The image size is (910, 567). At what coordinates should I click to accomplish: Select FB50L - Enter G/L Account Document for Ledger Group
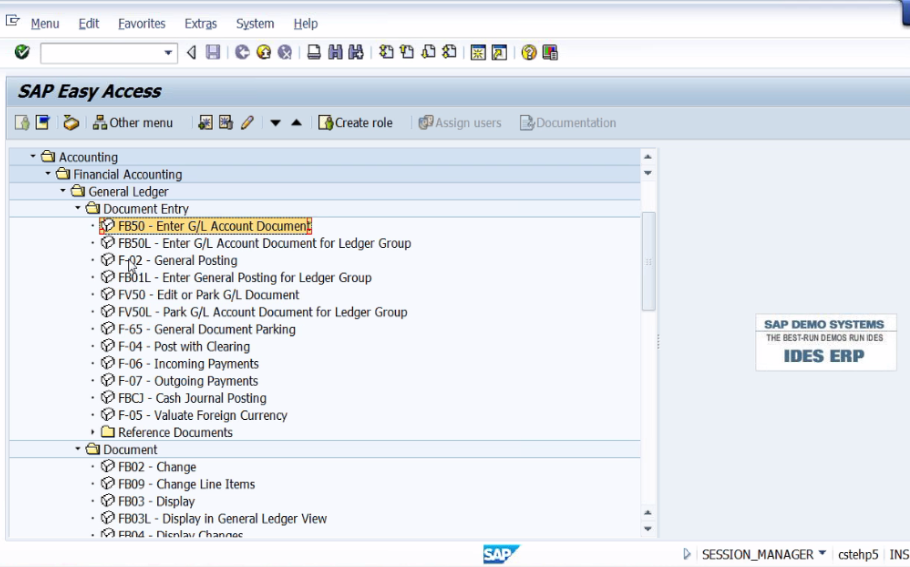click(x=256, y=243)
